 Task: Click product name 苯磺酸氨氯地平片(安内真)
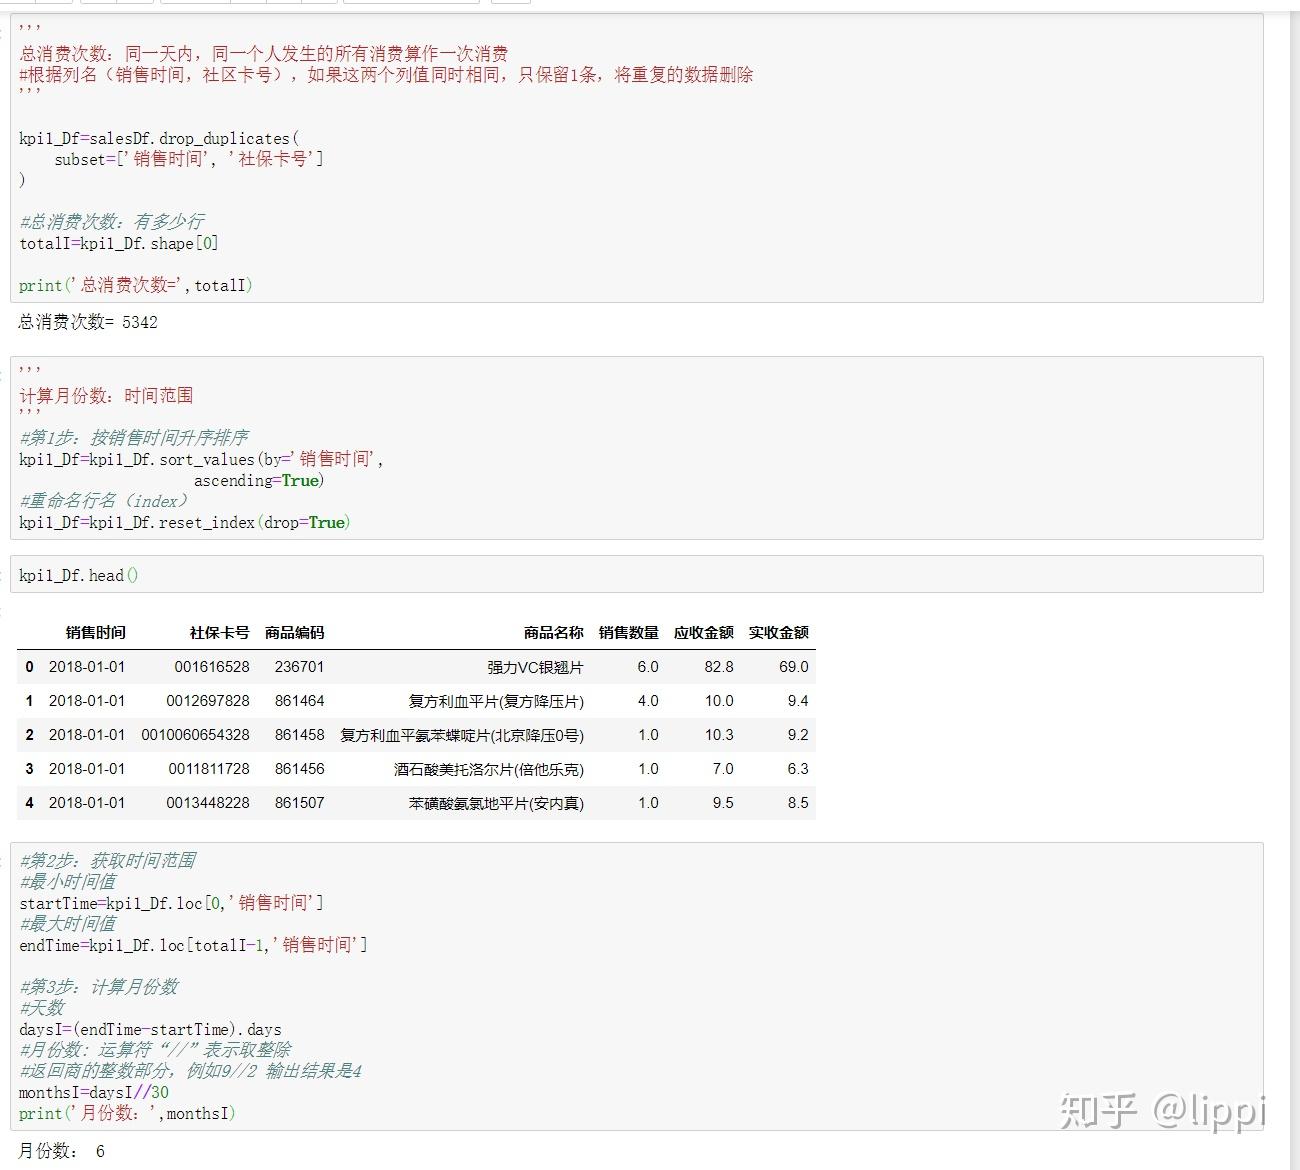(x=496, y=803)
